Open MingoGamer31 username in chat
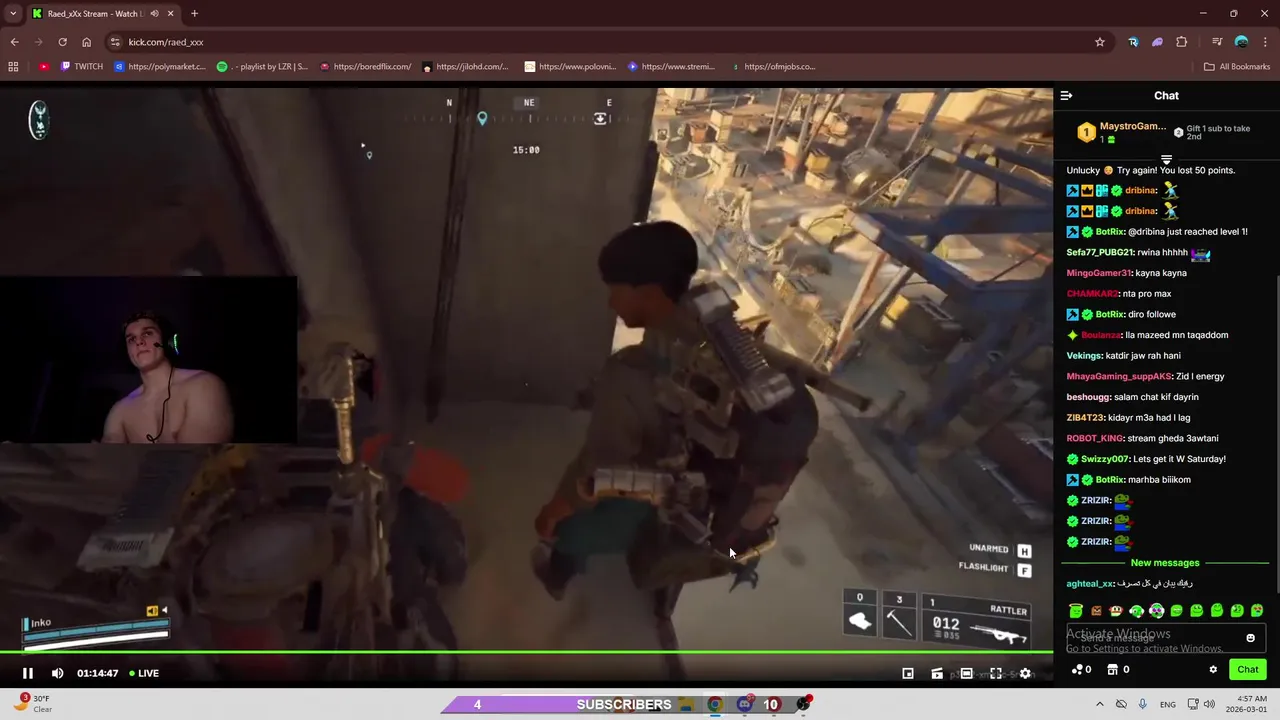 pos(1099,273)
